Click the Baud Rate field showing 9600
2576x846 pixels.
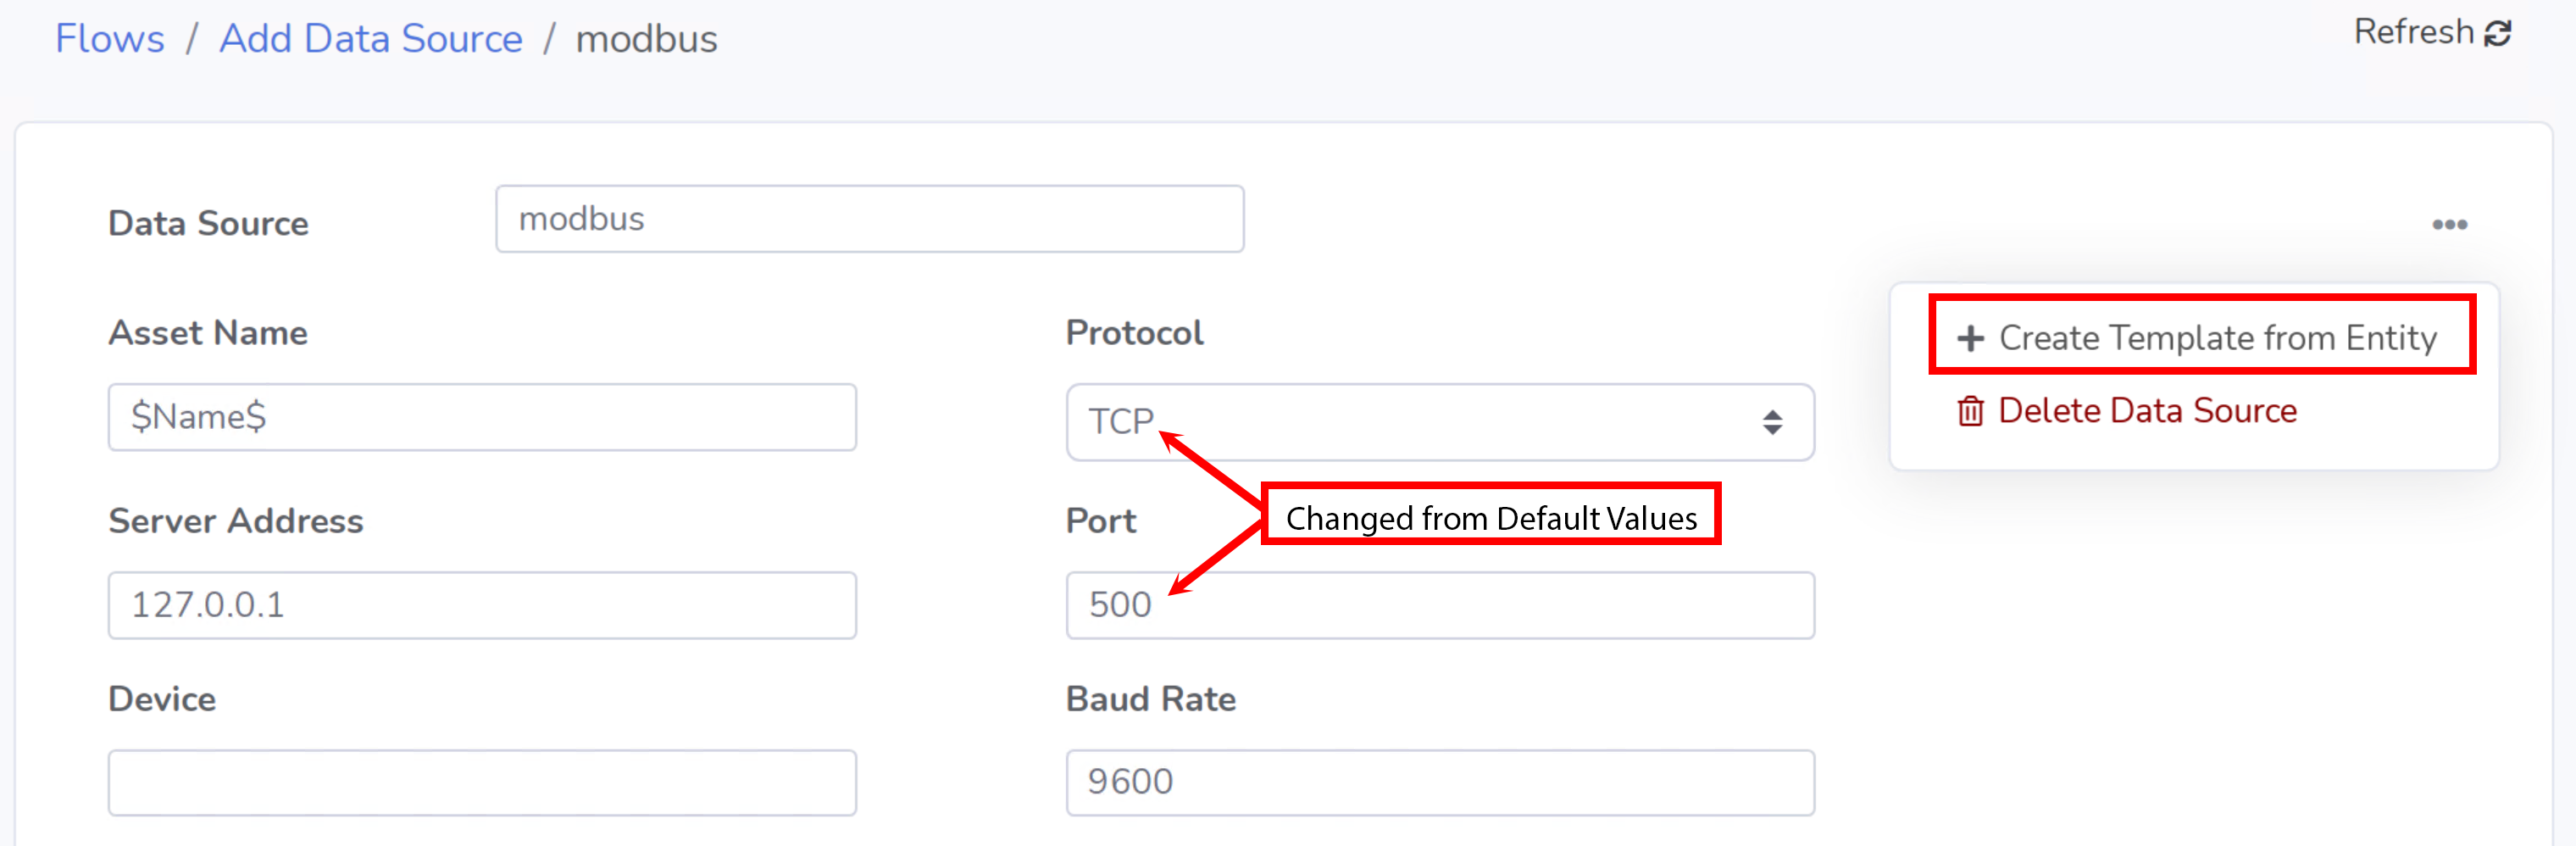pyautogui.click(x=1440, y=782)
